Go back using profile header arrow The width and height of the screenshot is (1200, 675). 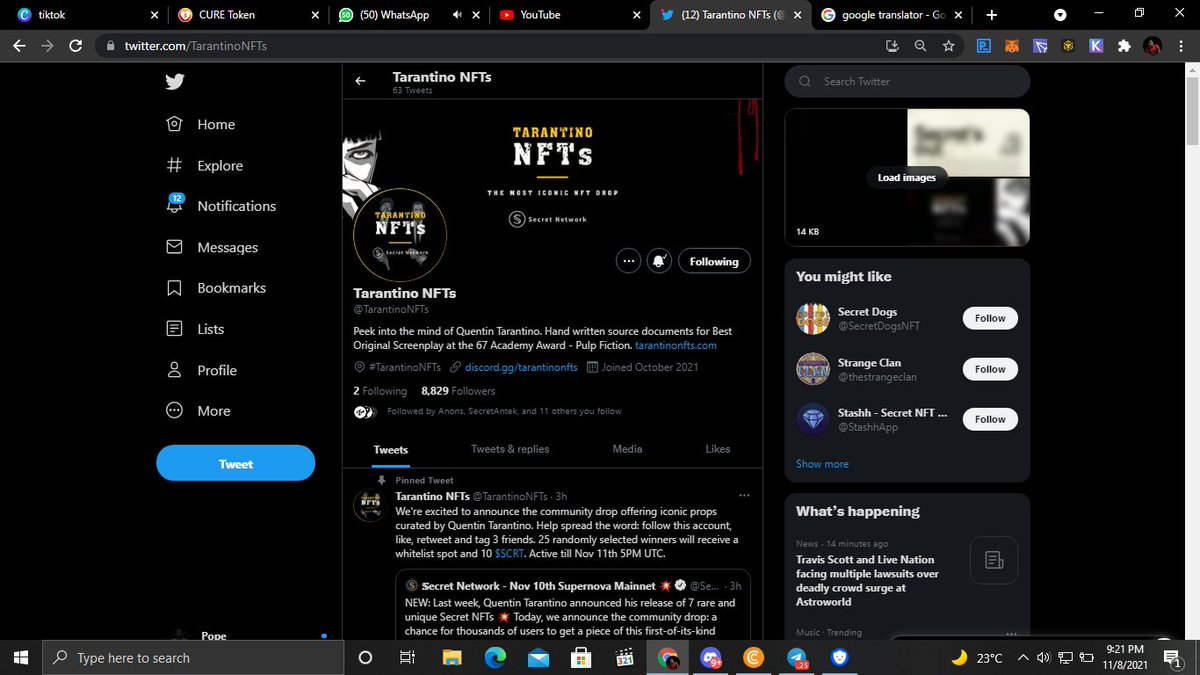pos(361,81)
